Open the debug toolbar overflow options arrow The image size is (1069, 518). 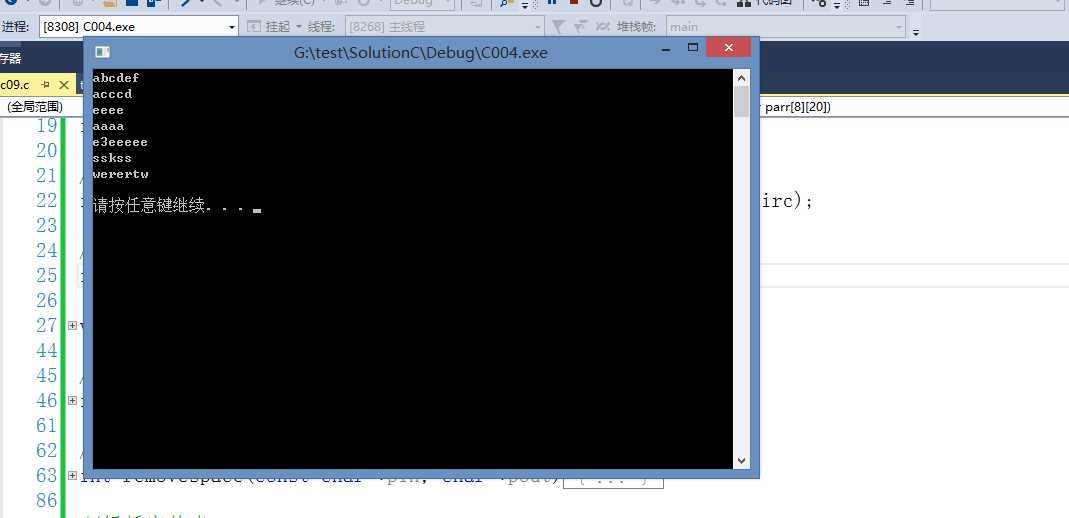[916, 31]
